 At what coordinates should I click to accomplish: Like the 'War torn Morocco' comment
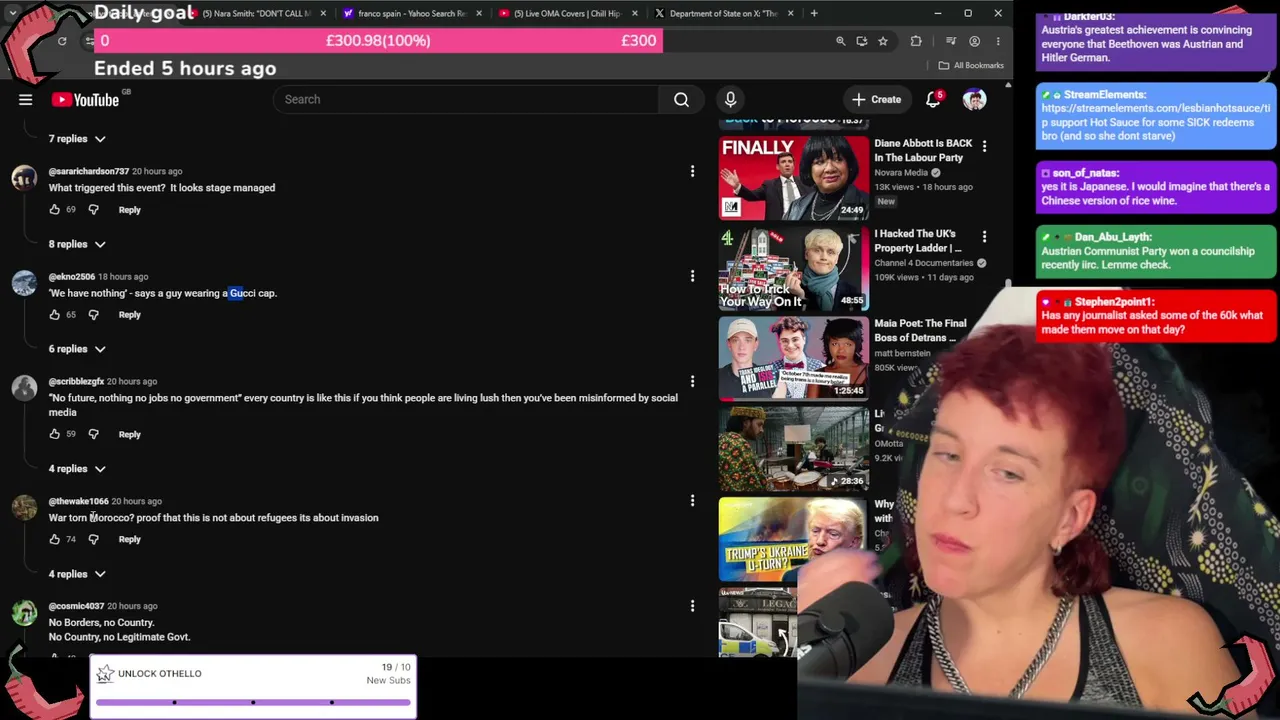click(x=54, y=539)
